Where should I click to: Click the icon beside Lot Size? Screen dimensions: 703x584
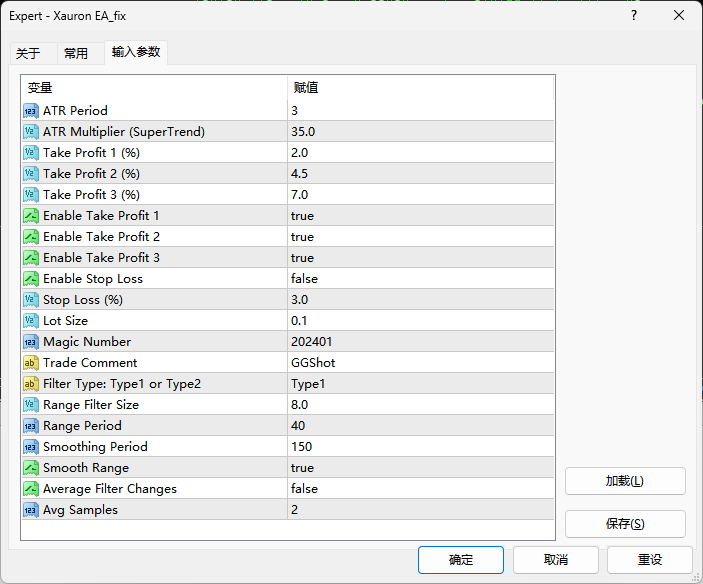coord(31,321)
